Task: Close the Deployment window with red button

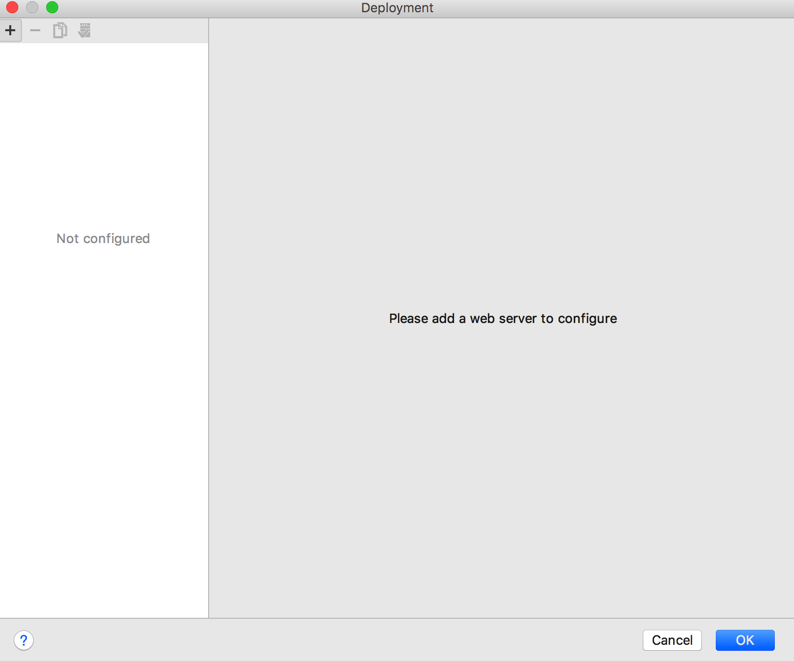Action: (x=12, y=8)
